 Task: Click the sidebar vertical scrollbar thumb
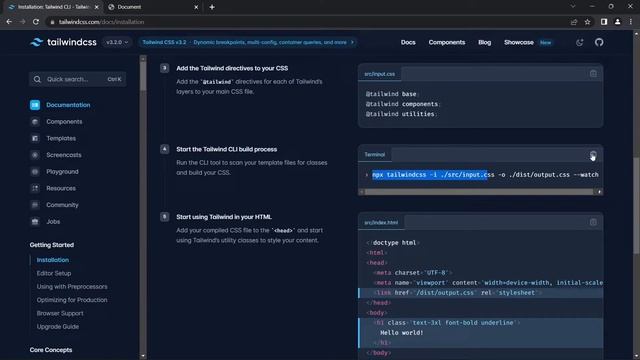tap(143, 76)
